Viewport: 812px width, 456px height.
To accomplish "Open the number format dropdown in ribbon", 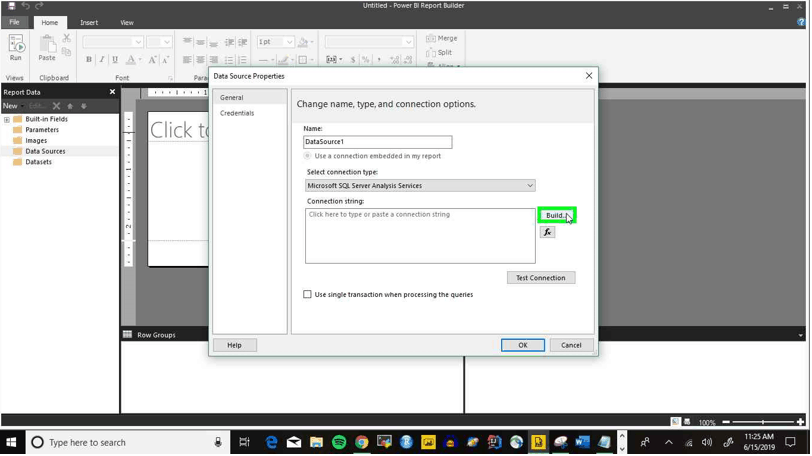I will (409, 42).
